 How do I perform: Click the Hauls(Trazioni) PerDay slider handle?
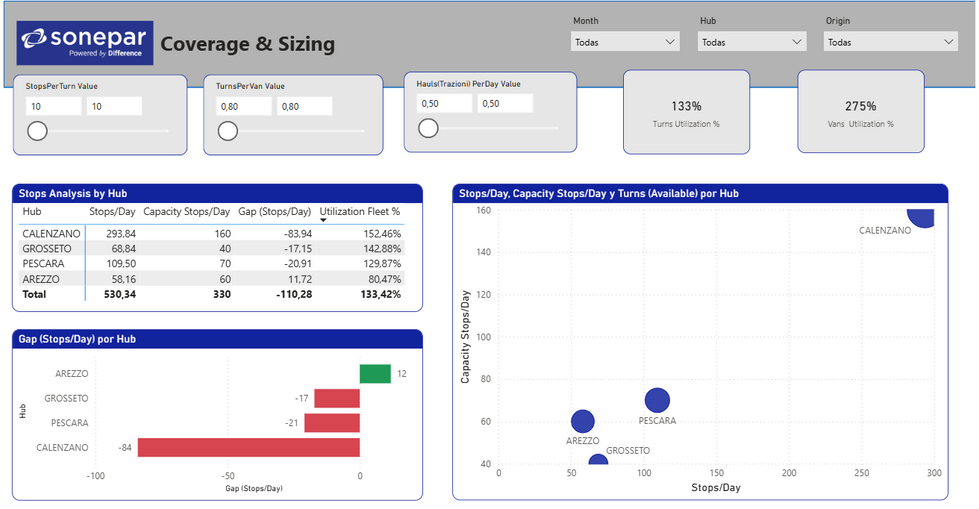tap(428, 128)
